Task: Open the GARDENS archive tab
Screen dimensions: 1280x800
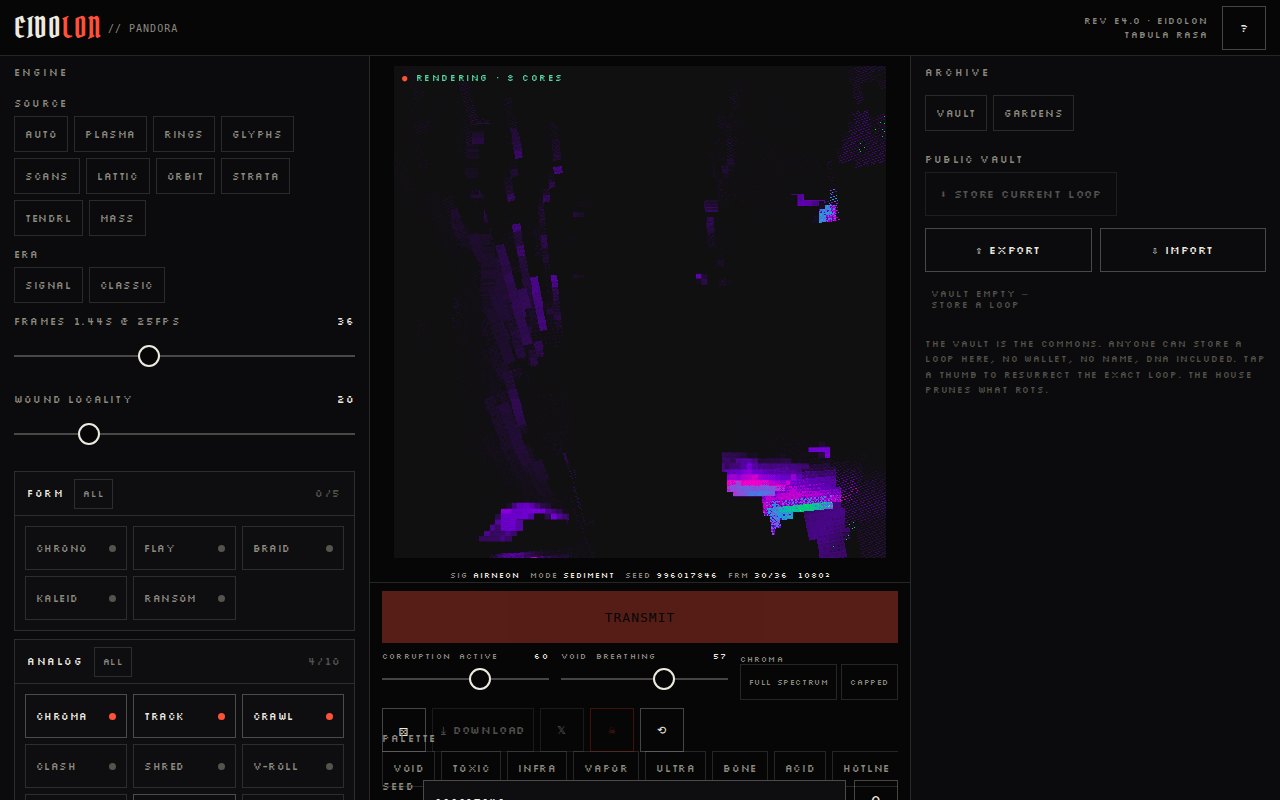Action: (x=1034, y=113)
